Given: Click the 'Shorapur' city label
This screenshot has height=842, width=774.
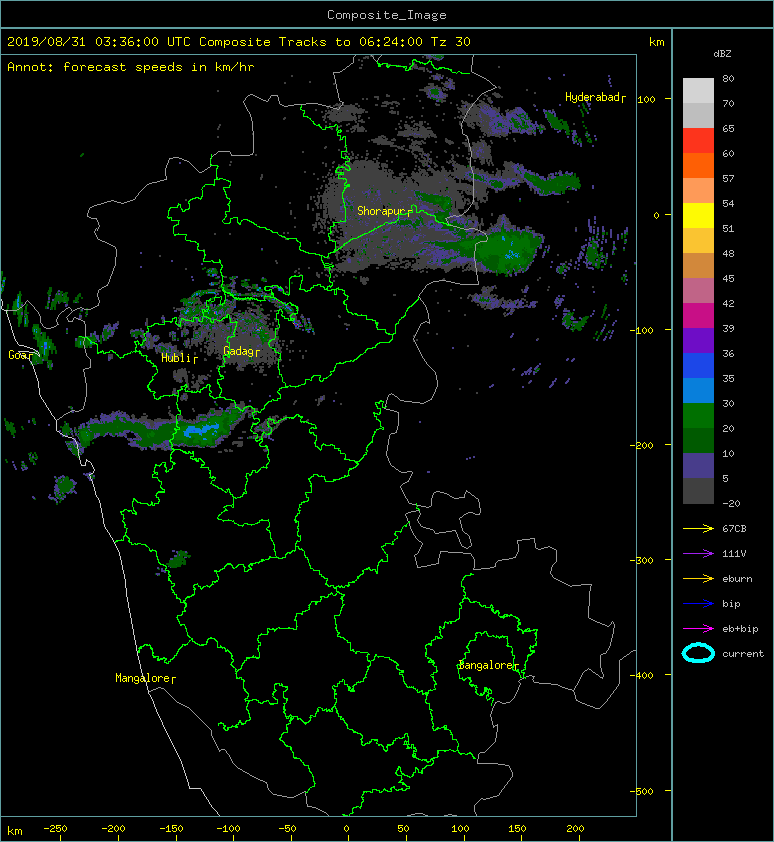Looking at the screenshot, I should [381, 211].
